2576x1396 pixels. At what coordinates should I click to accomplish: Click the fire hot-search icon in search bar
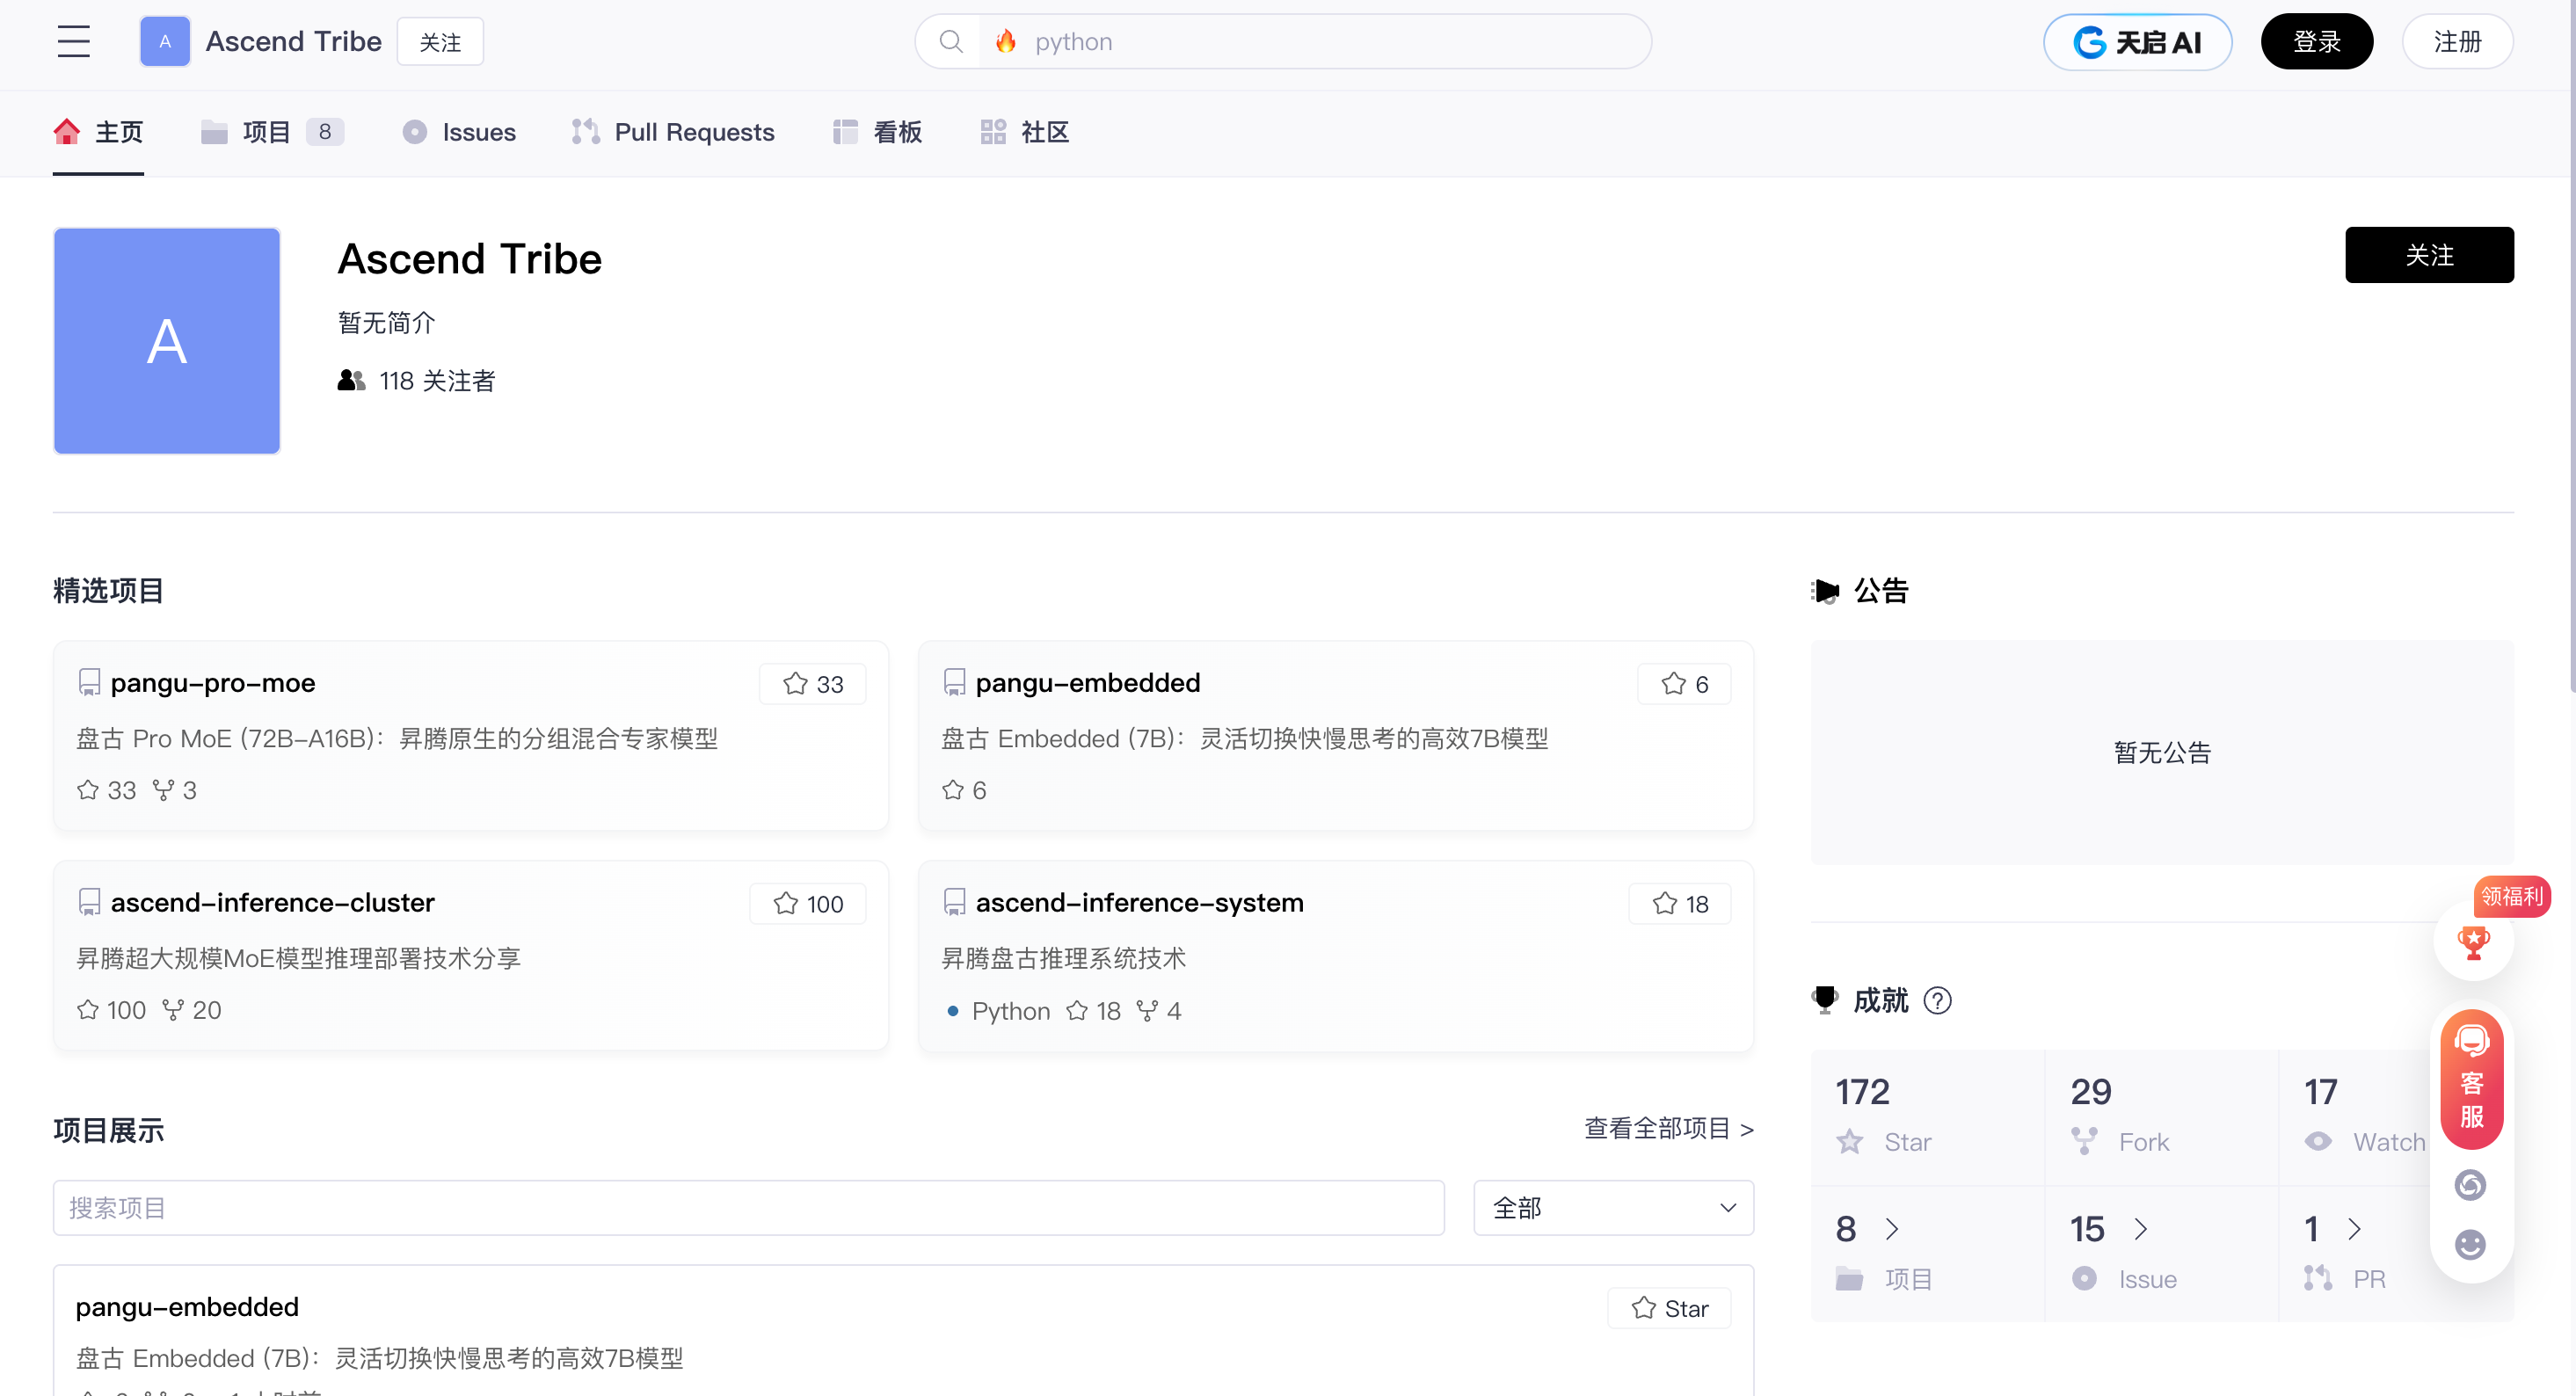click(1005, 41)
